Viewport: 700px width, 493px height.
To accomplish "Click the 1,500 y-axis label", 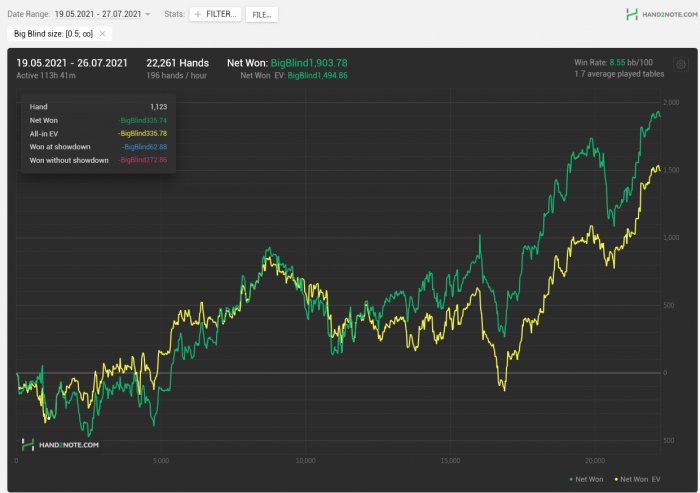I will coord(671,170).
